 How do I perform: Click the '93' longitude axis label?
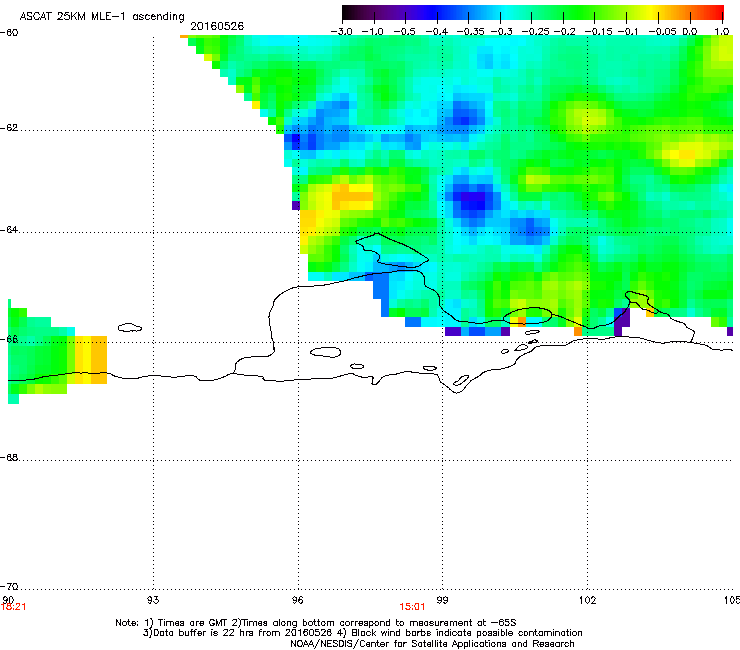[x=153, y=600]
